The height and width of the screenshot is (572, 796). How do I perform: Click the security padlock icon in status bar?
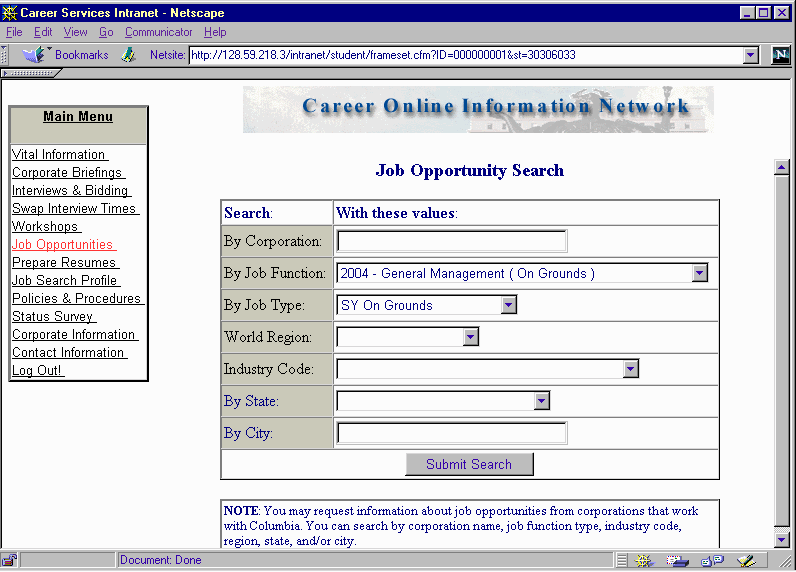(x=9, y=560)
